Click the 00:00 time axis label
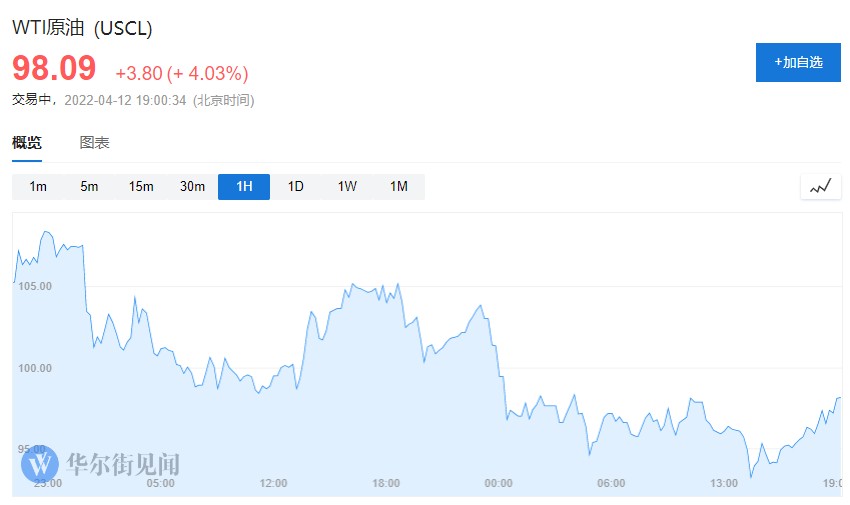 click(x=498, y=483)
